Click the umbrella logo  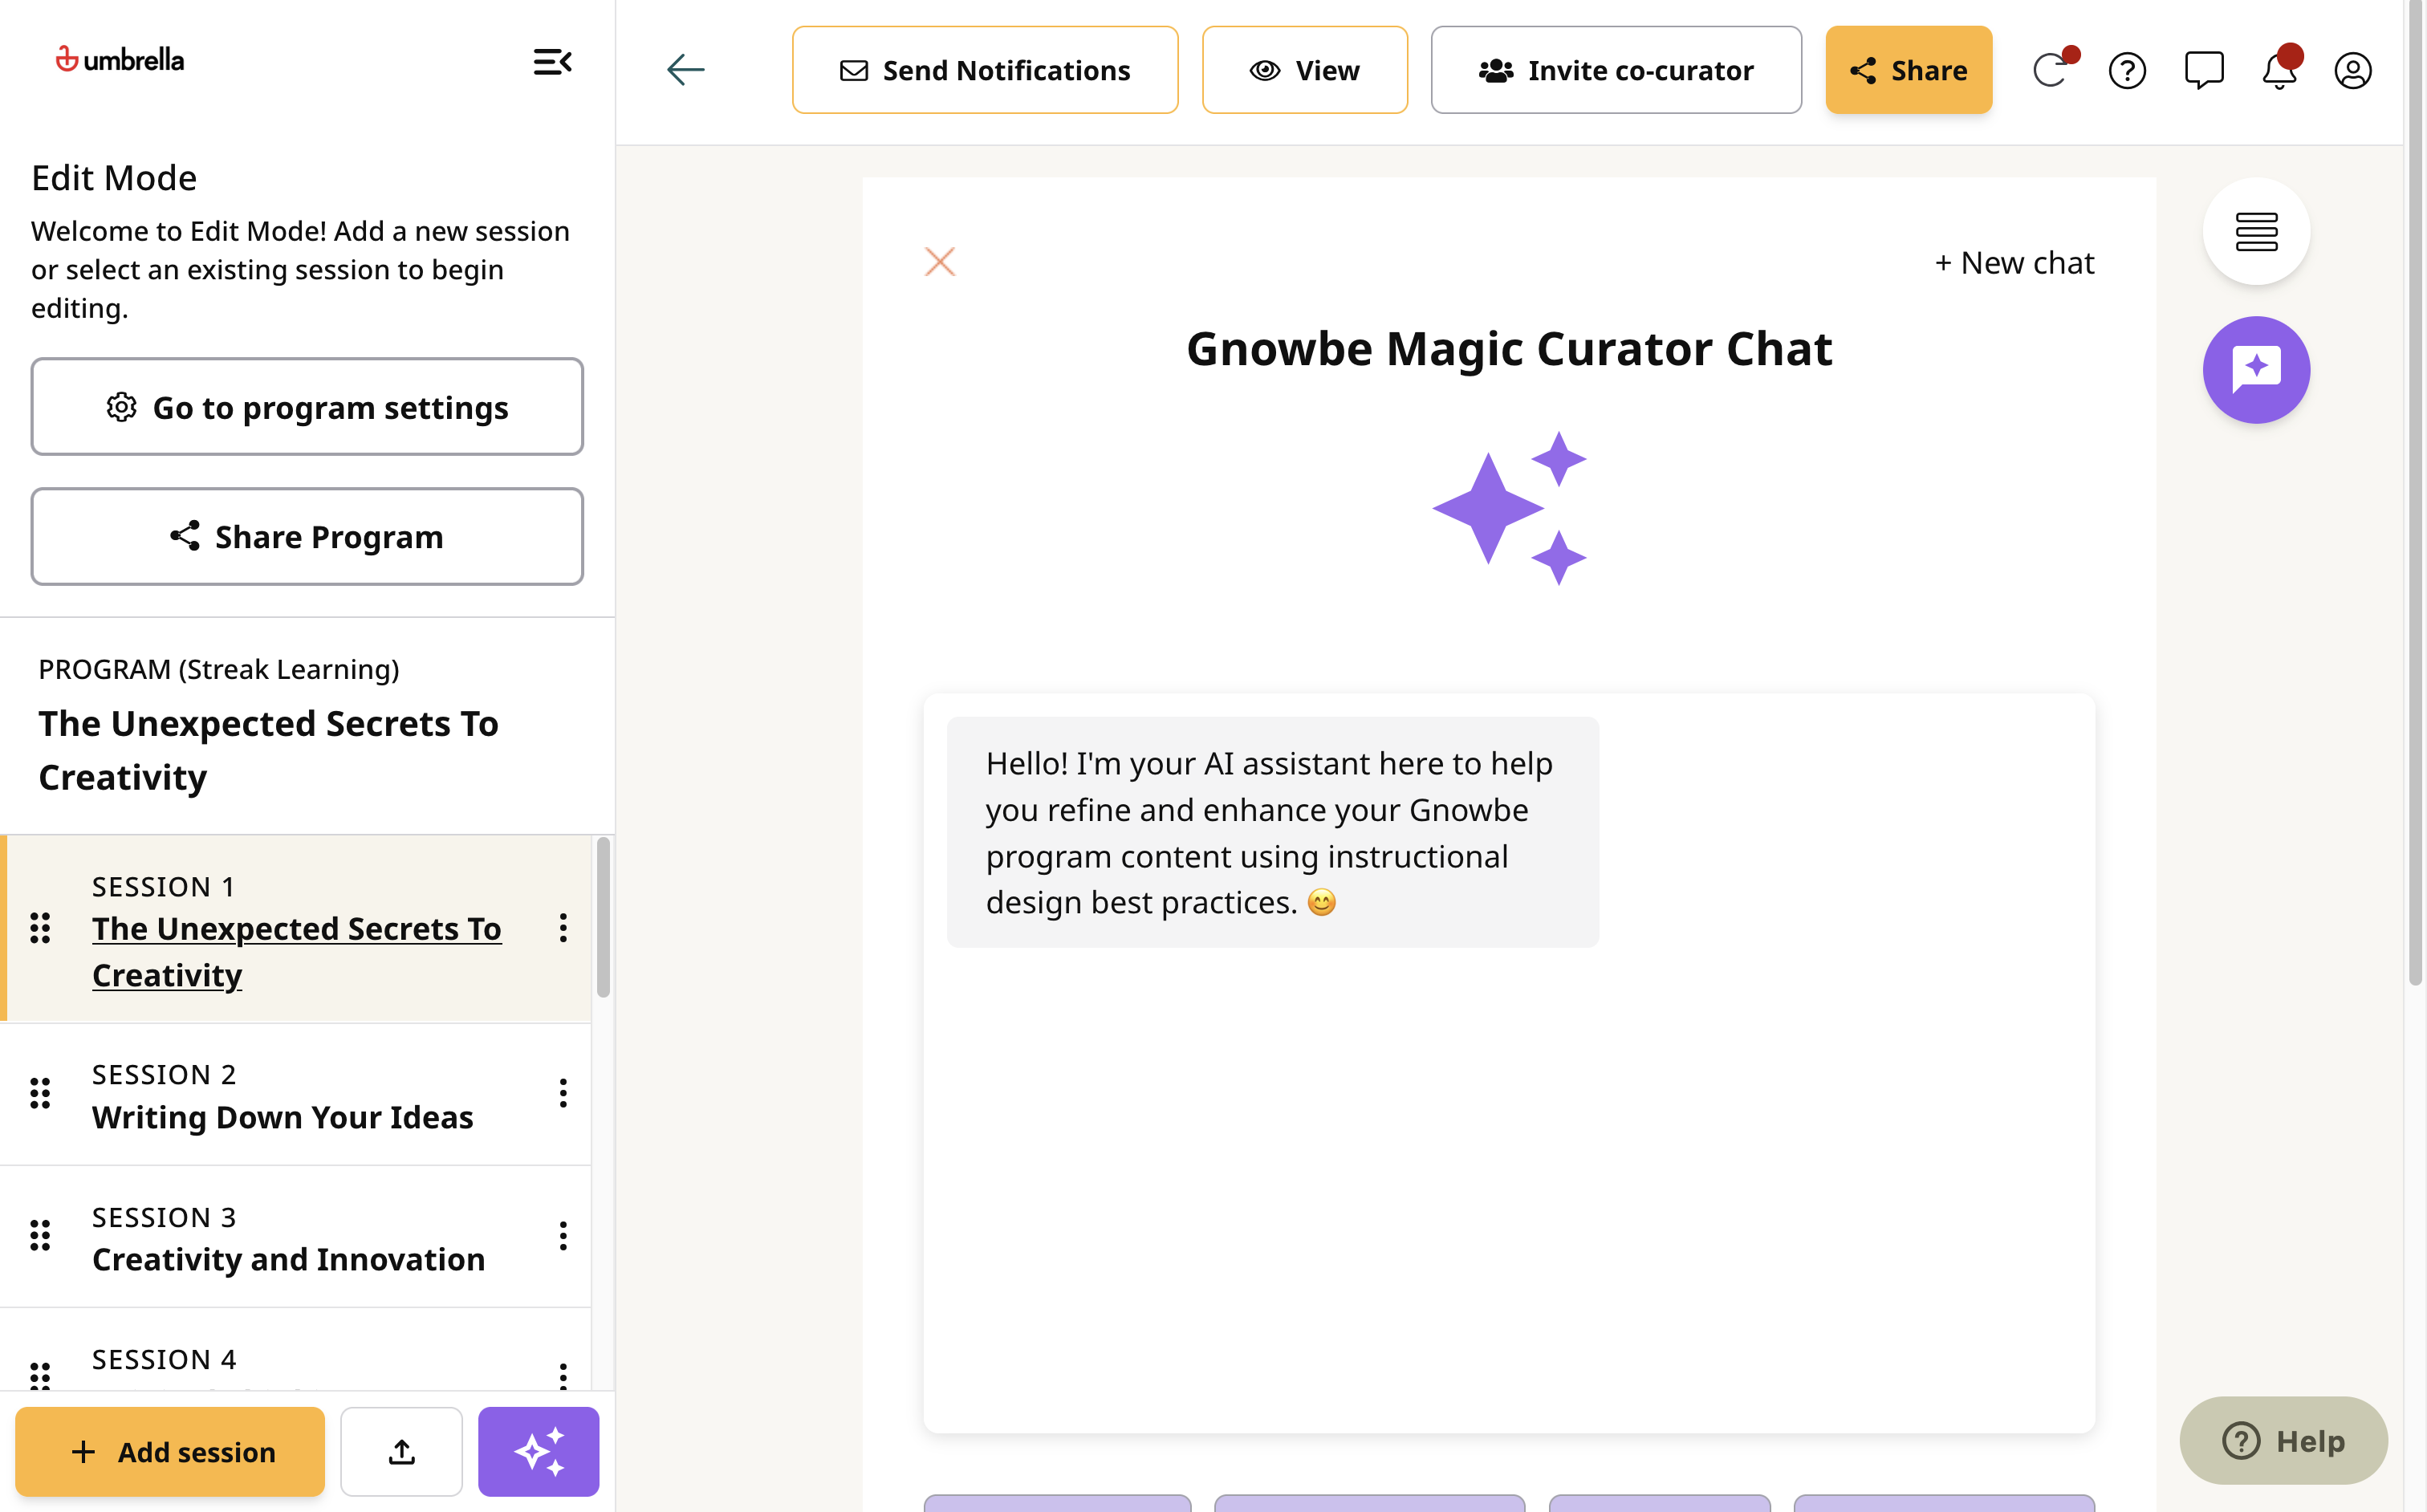(119, 60)
